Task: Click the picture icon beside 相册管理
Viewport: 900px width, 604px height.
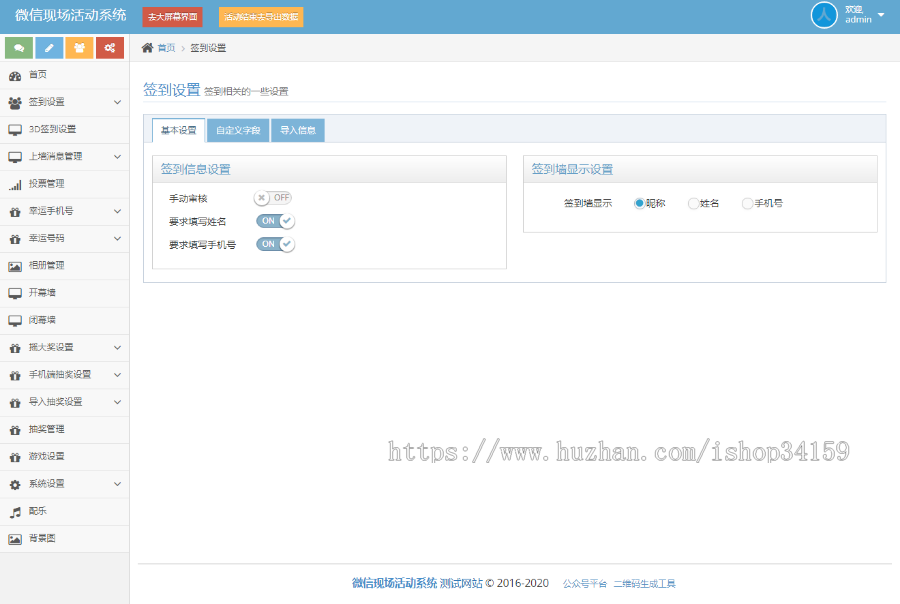Action: pyautogui.click(x=15, y=266)
